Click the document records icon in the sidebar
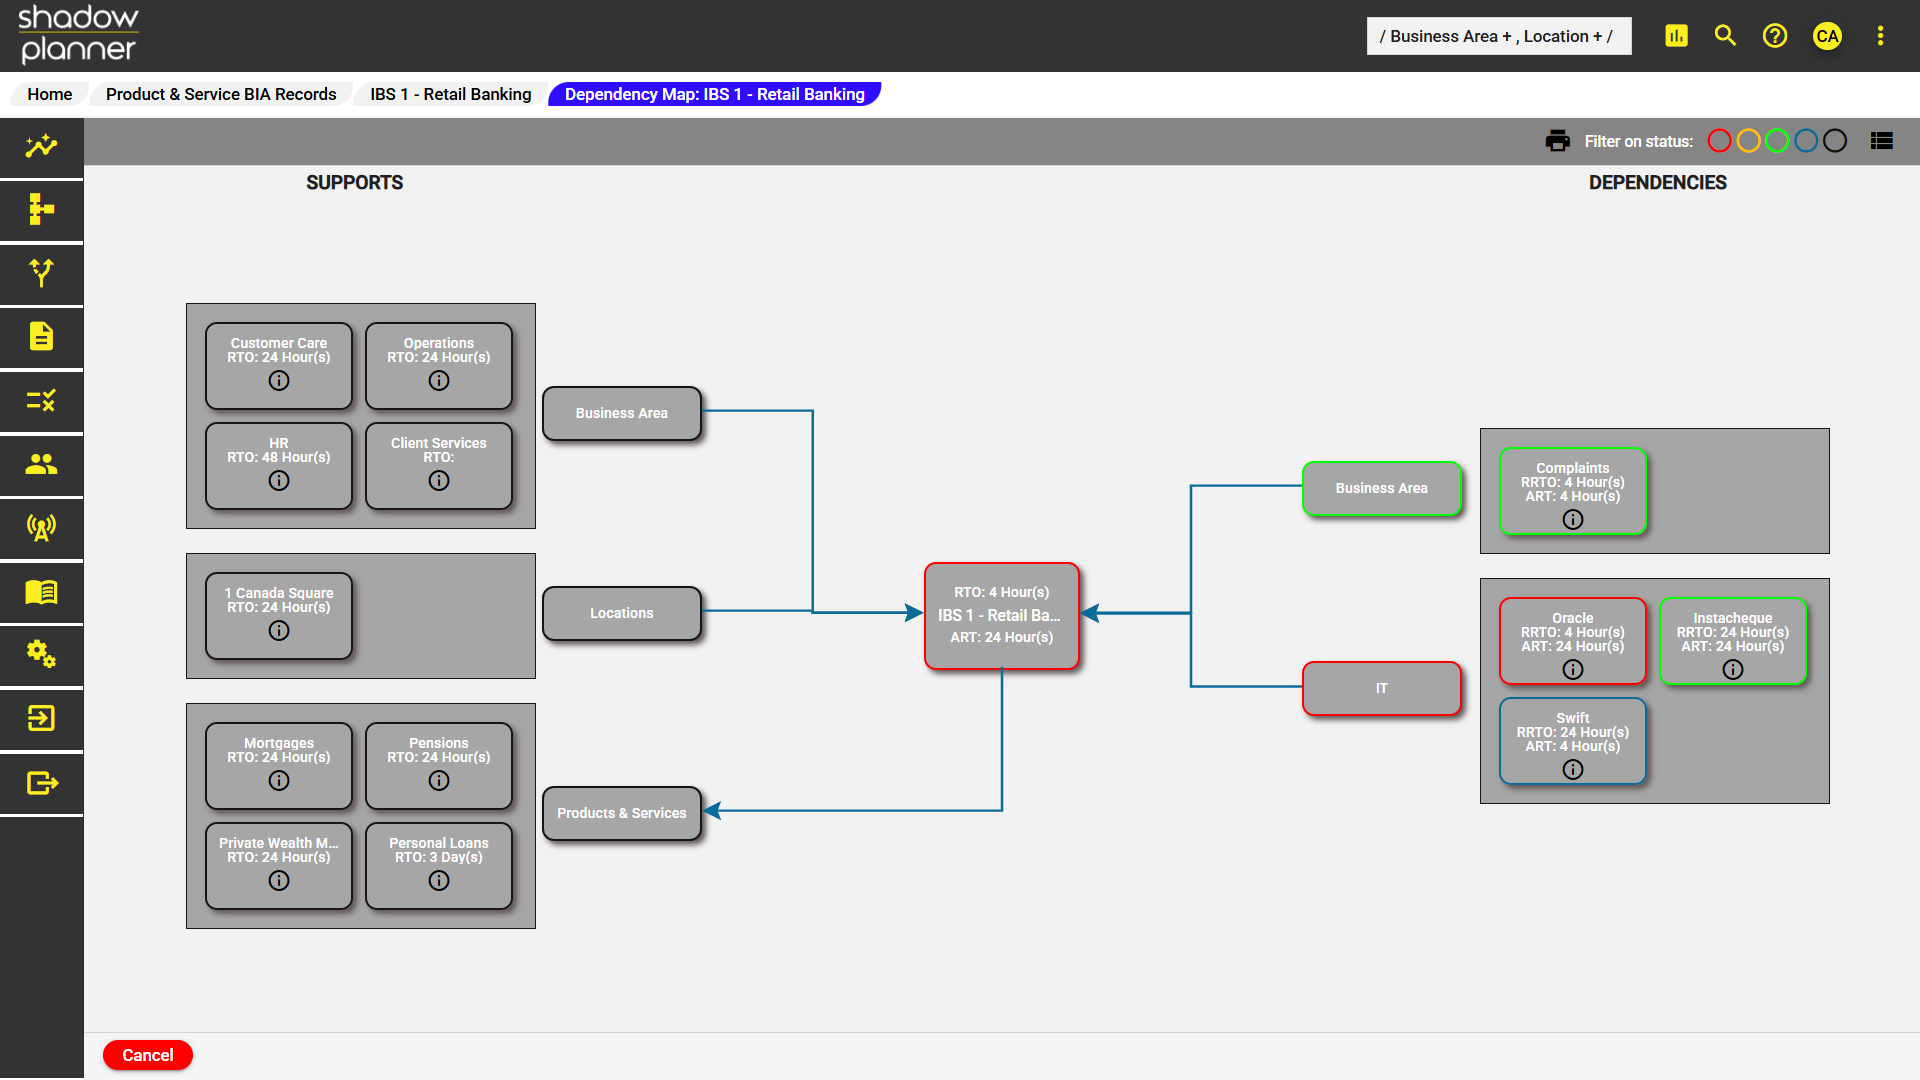 pos(41,338)
